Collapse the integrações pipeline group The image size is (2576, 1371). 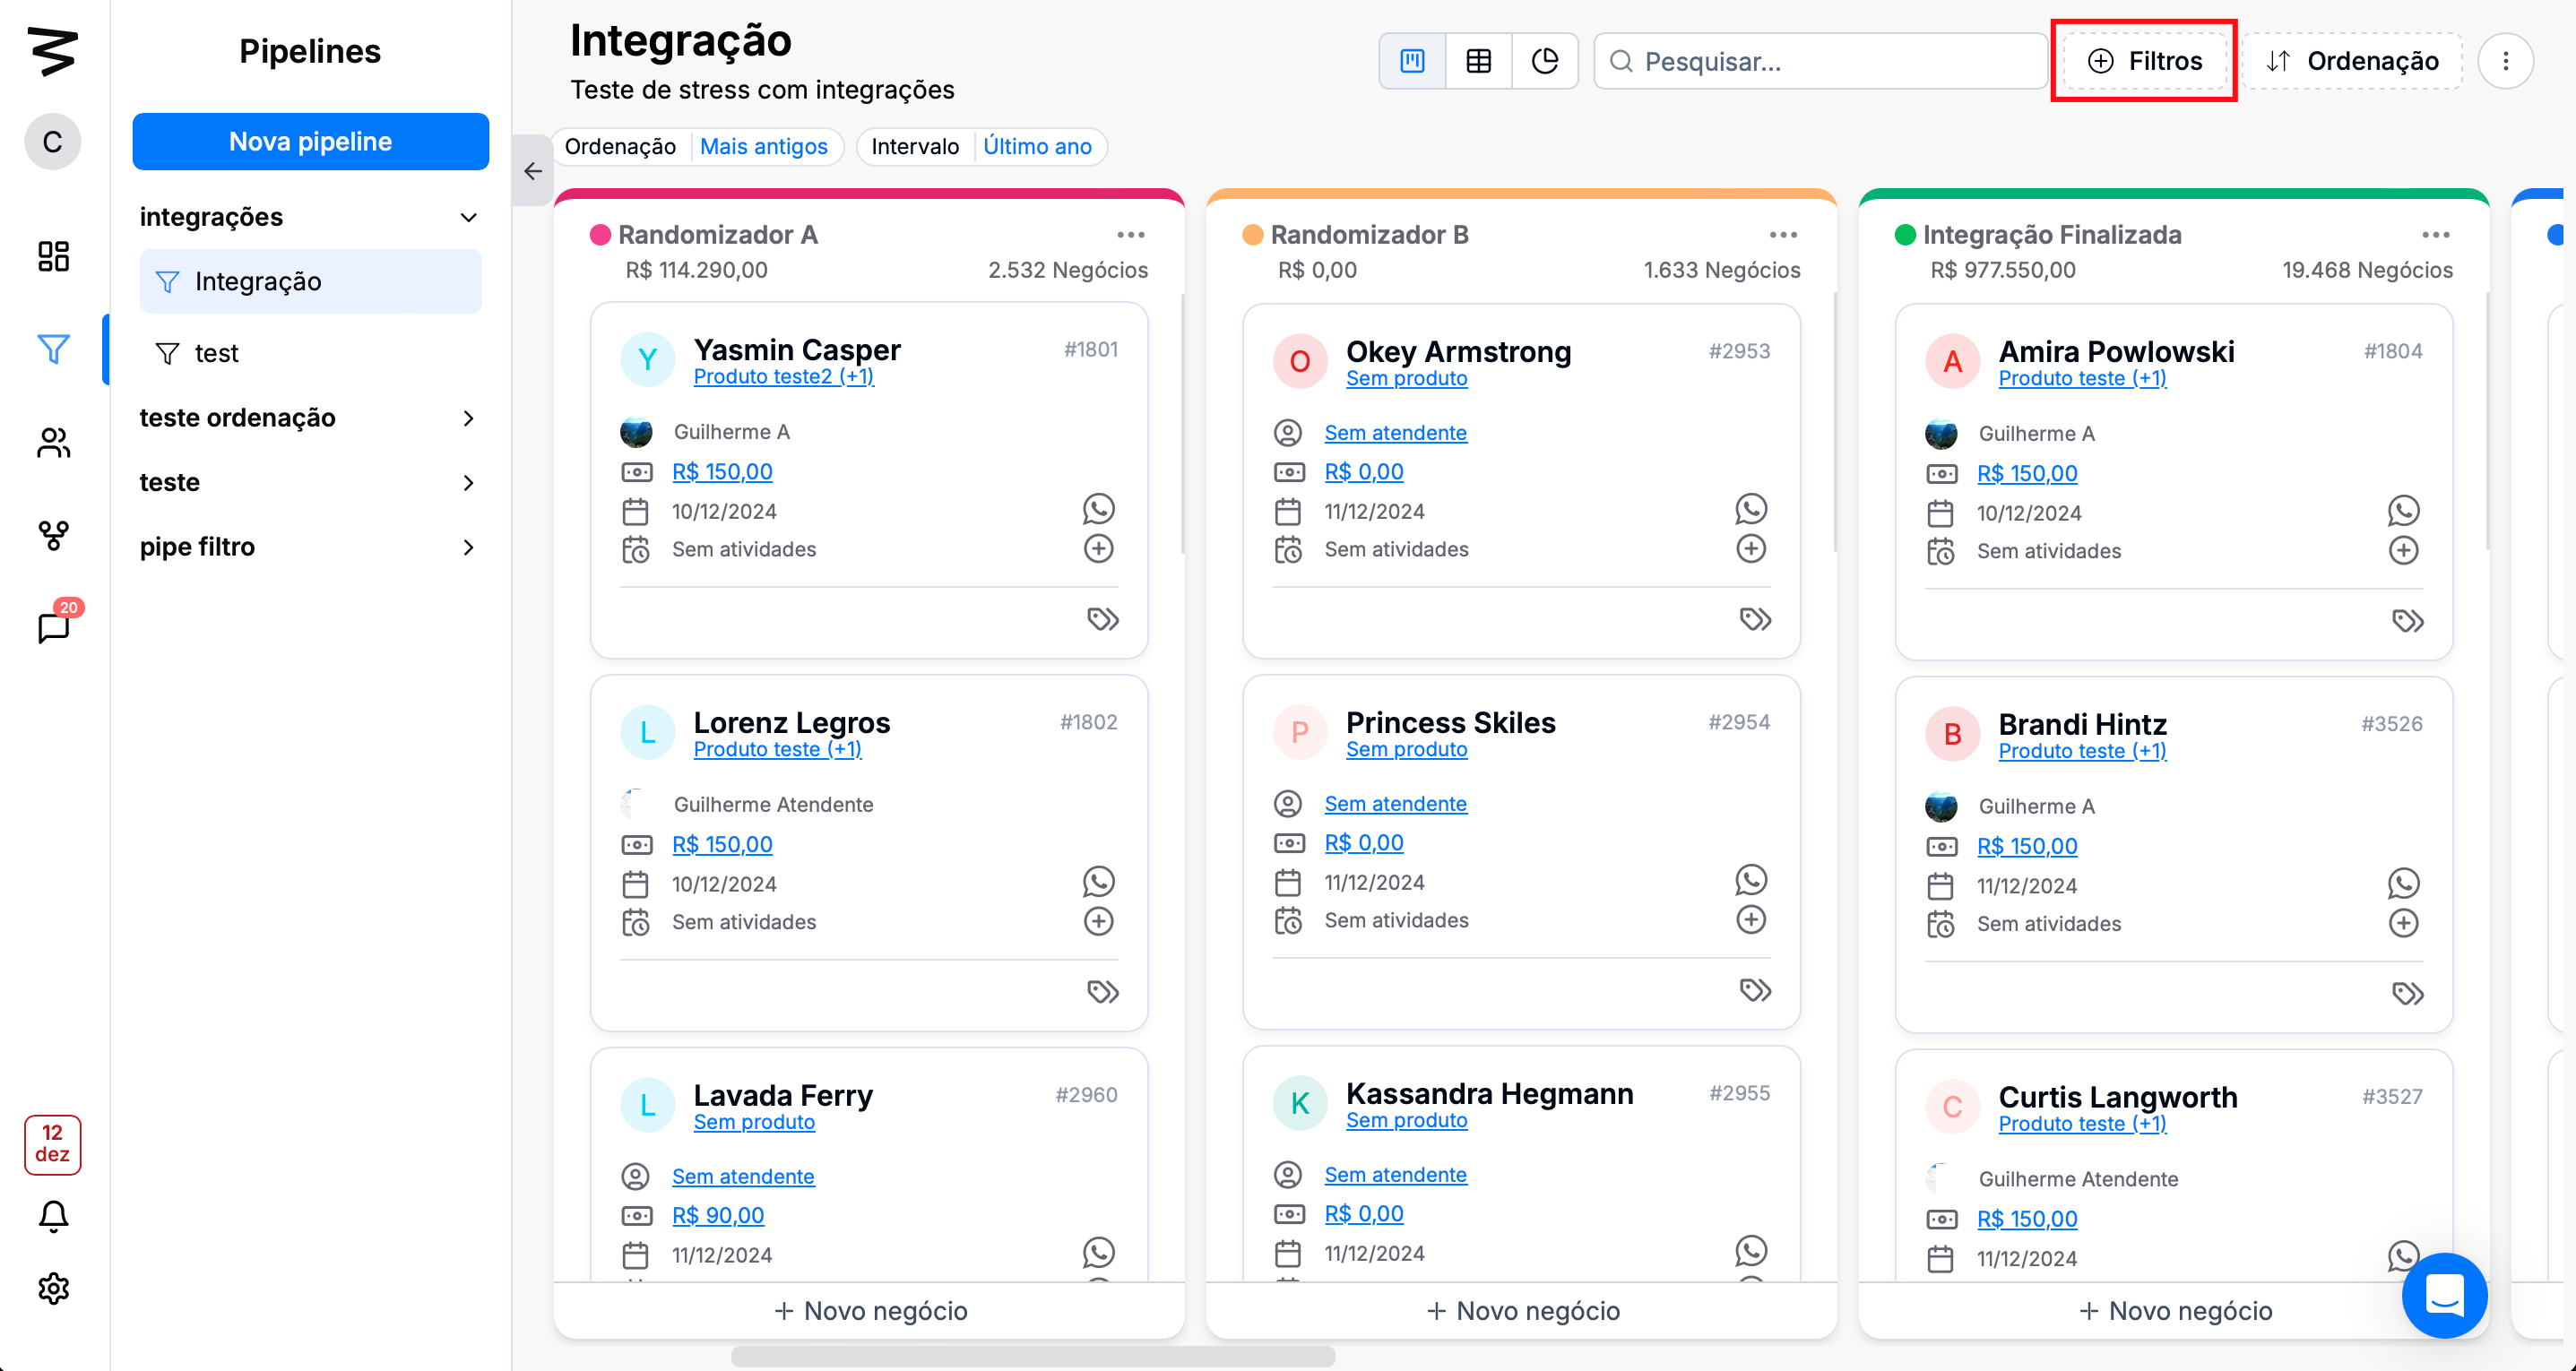pyautogui.click(x=468, y=217)
